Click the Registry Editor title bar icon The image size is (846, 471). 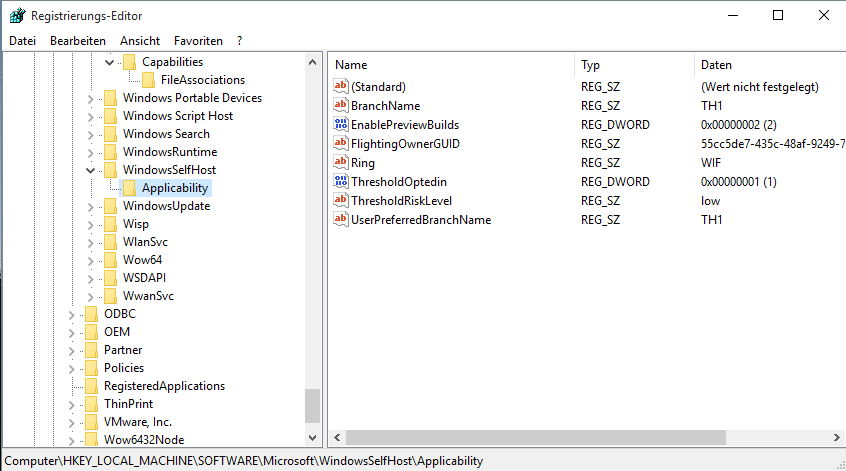17,16
